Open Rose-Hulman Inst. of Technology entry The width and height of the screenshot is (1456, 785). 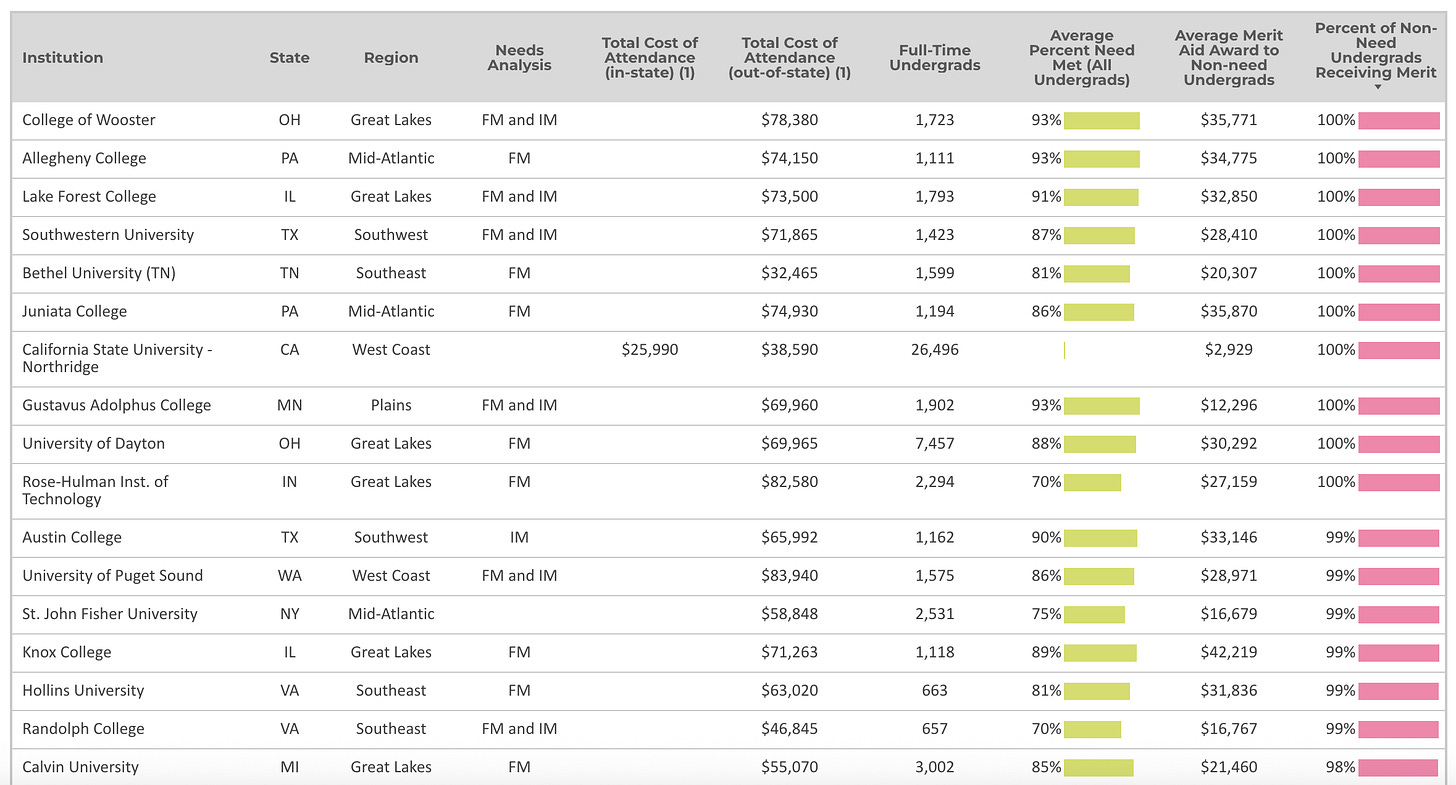[95, 490]
